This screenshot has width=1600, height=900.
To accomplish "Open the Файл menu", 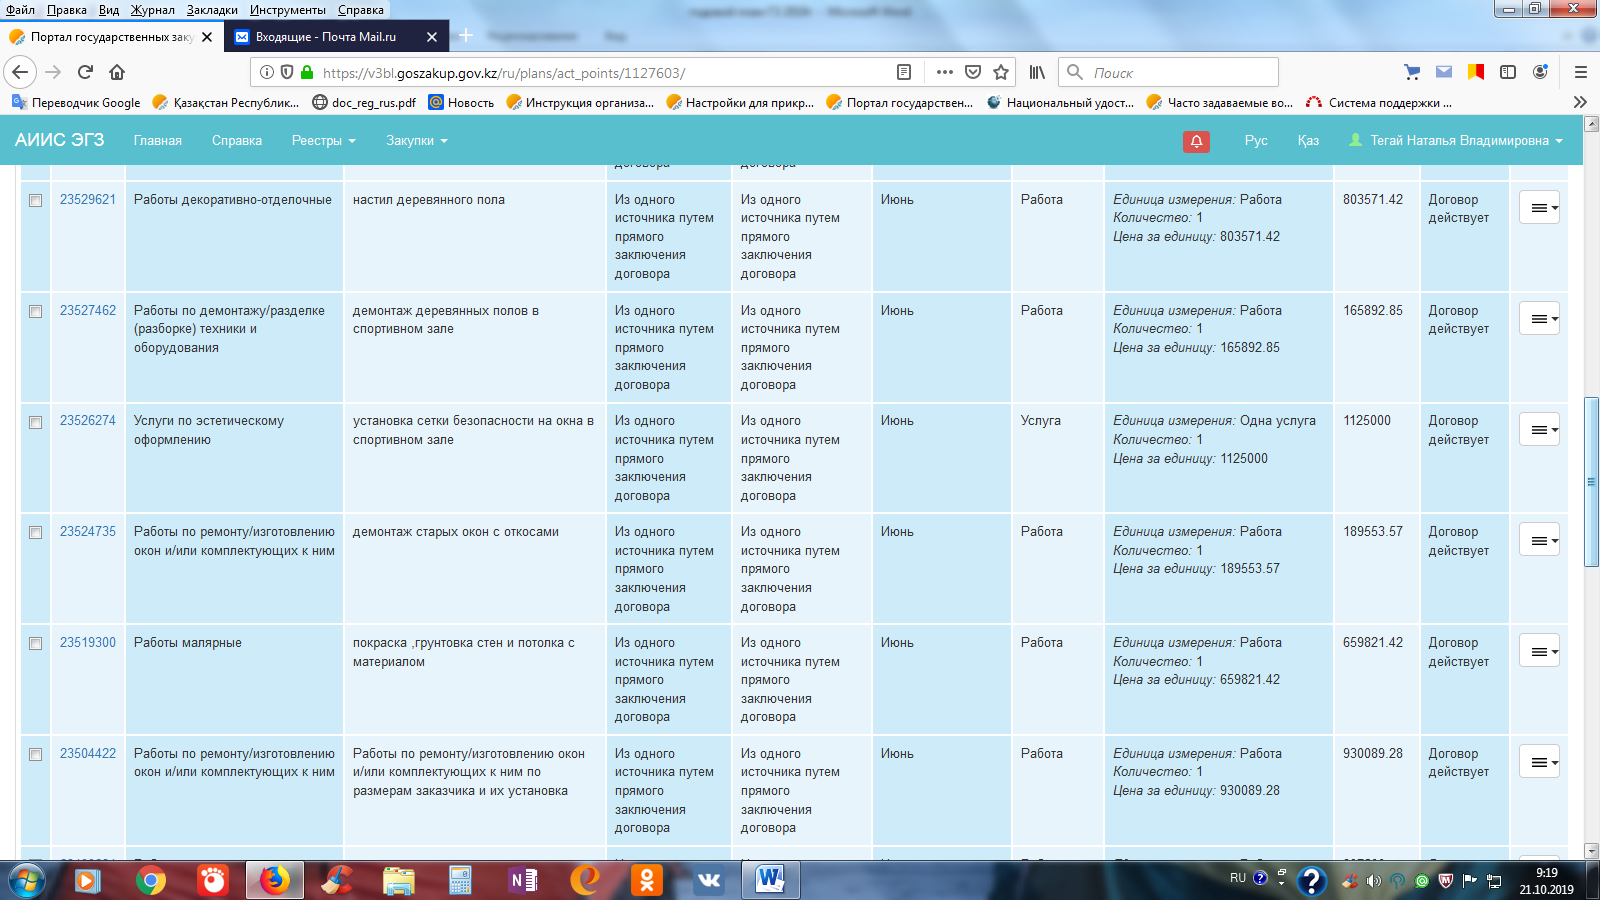I will tap(20, 9).
